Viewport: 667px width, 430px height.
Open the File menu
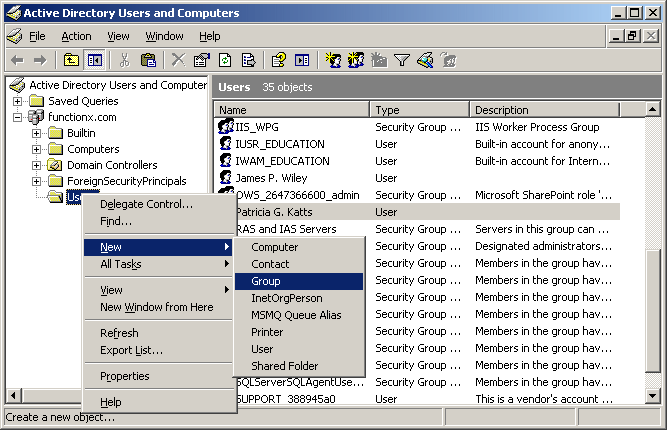pyautogui.click(x=37, y=37)
